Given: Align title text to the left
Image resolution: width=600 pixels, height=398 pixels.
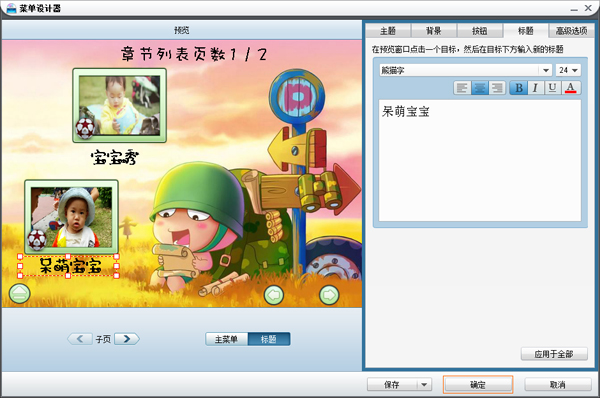Looking at the screenshot, I should click(462, 88).
